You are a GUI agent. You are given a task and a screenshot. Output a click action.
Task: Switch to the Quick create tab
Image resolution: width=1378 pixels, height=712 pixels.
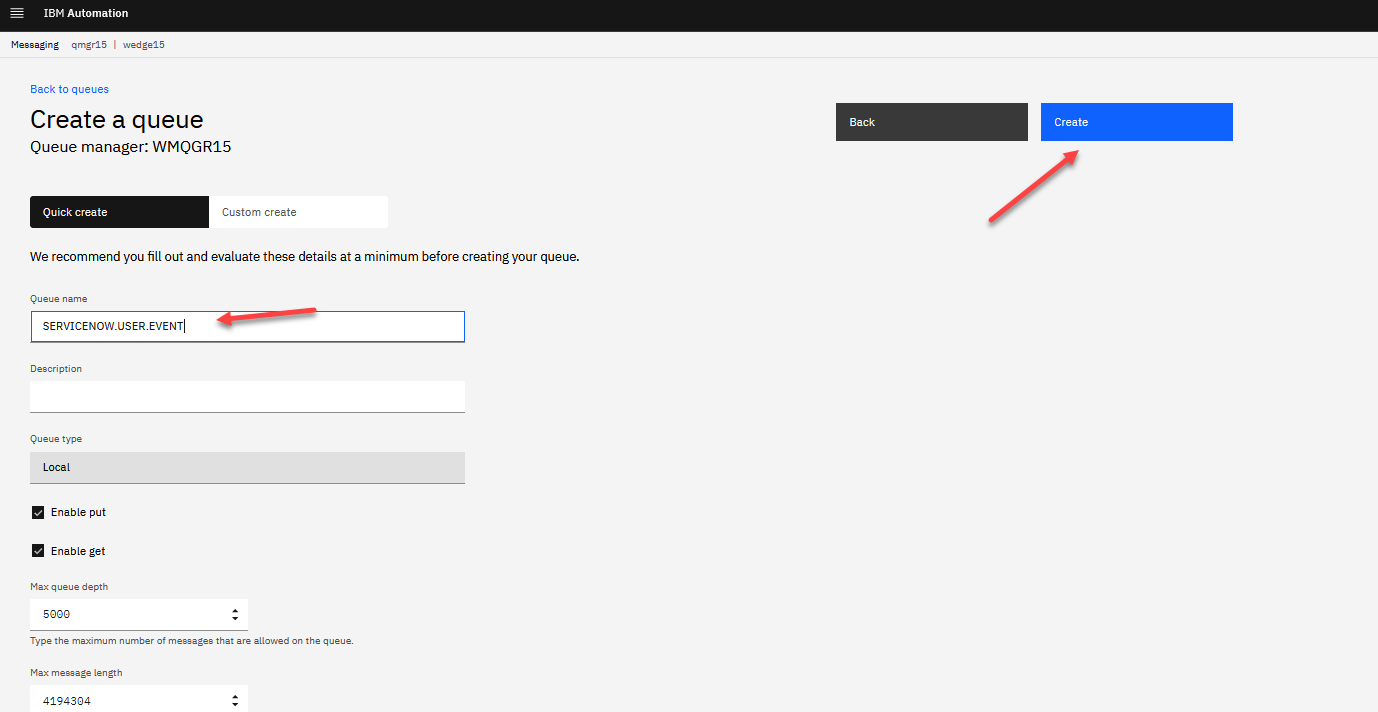119,212
